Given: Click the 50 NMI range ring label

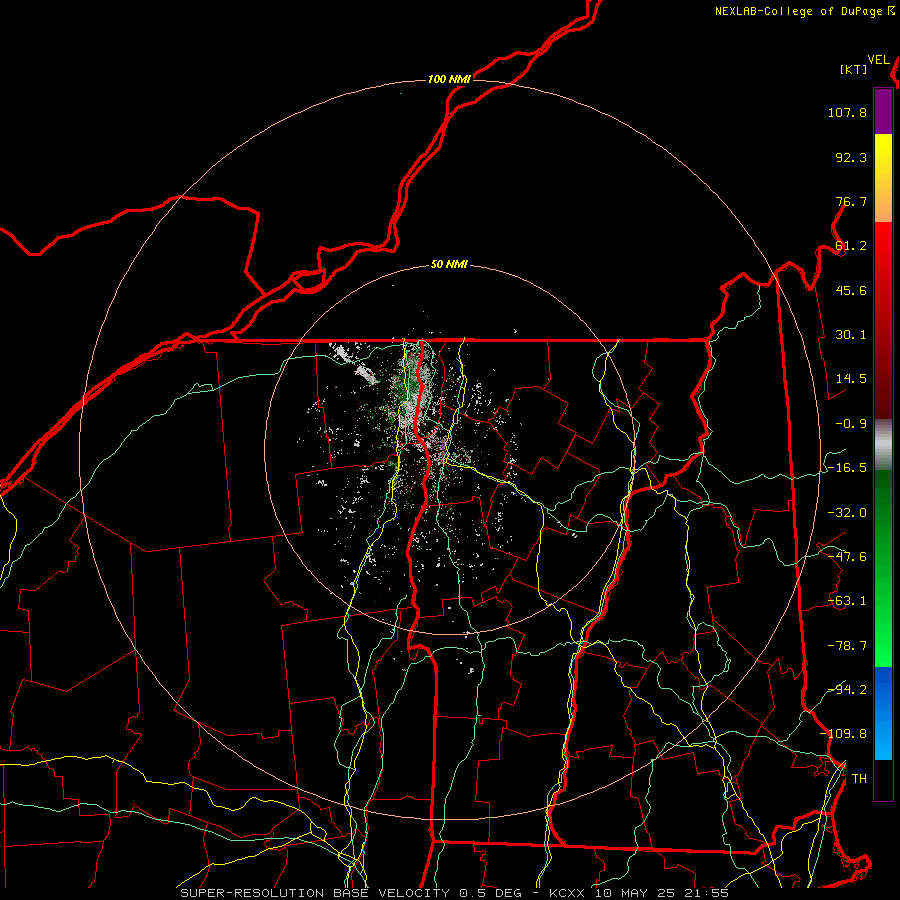Looking at the screenshot, I should (449, 265).
